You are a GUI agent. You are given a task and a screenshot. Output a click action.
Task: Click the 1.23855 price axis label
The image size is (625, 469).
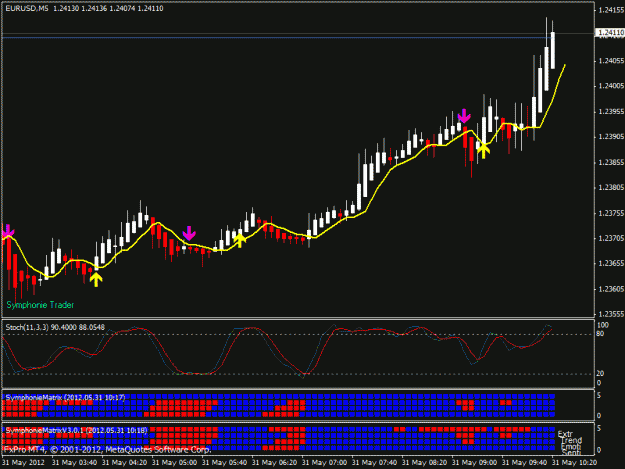coord(611,162)
